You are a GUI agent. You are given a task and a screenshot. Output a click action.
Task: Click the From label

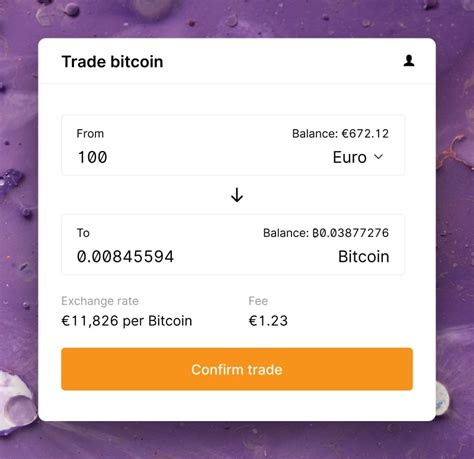[90, 134]
